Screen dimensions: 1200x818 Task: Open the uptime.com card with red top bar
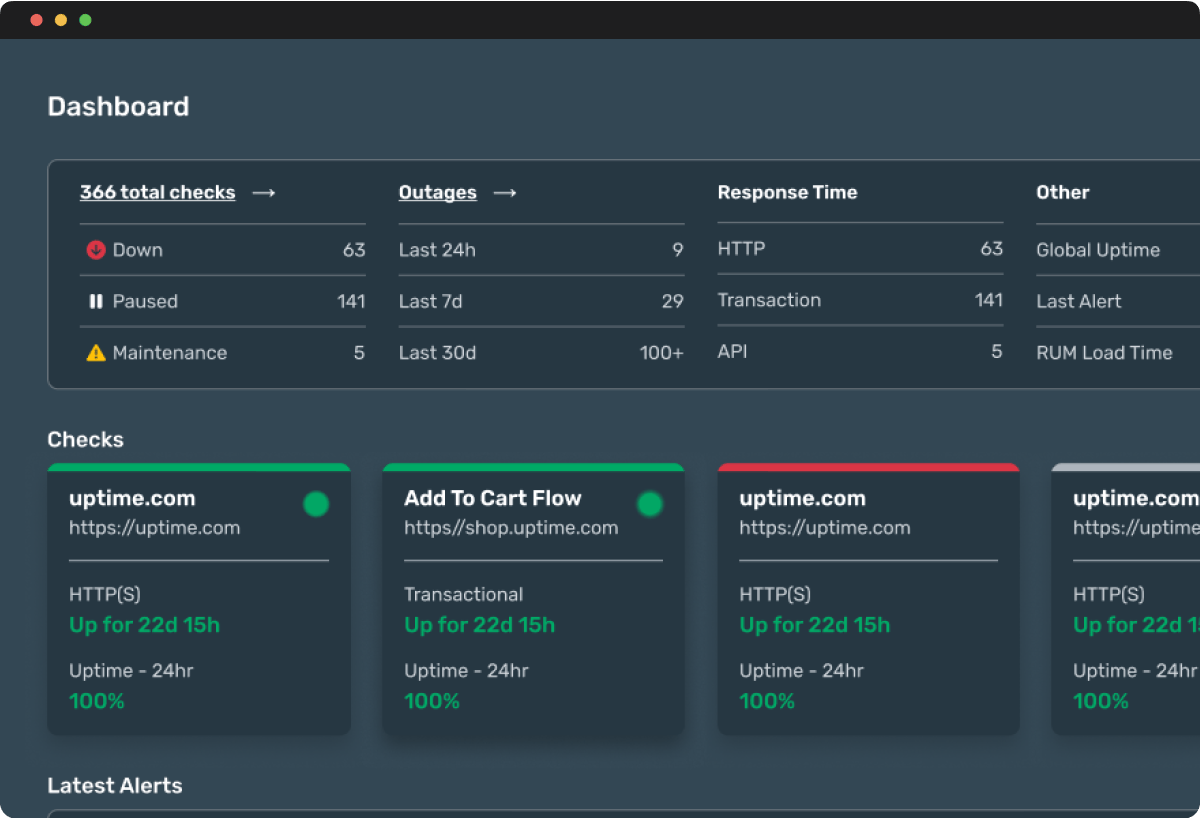(x=802, y=498)
